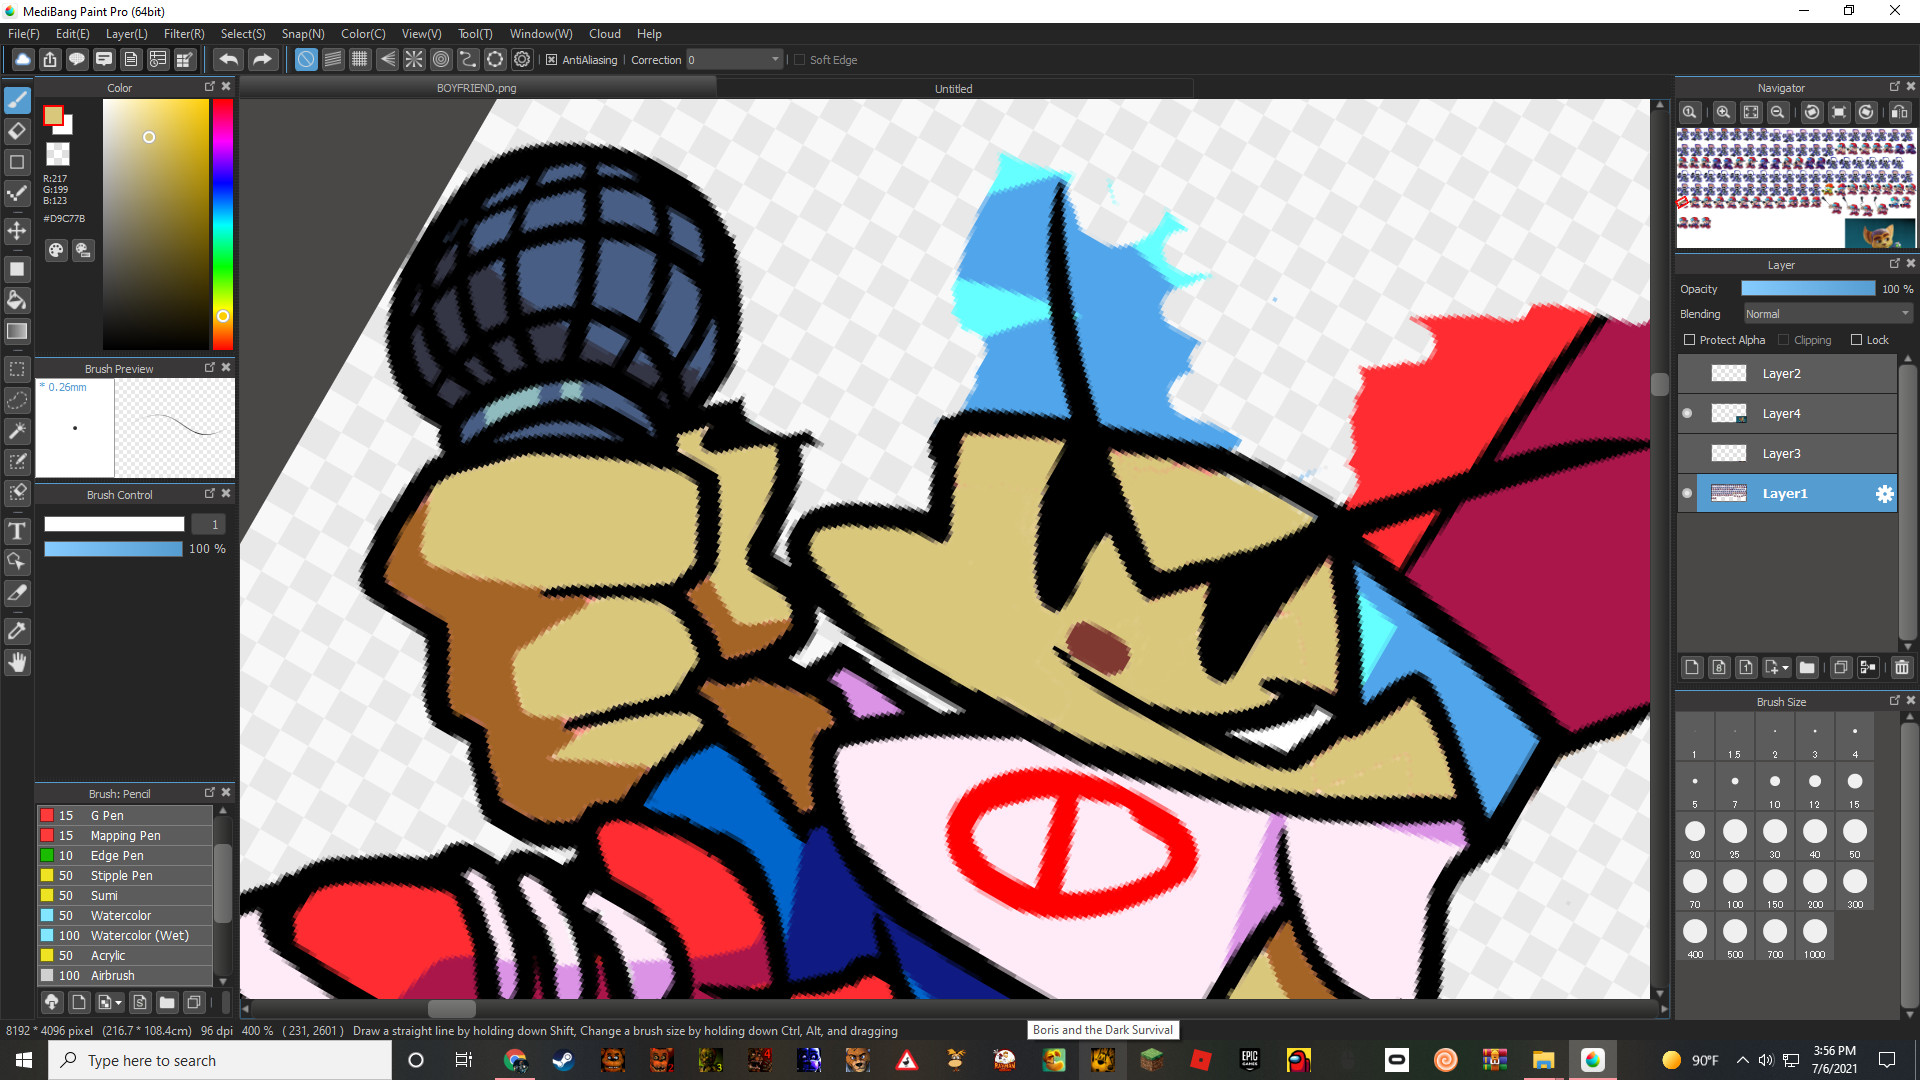Delete the selected layer with trash icon
The height and width of the screenshot is (1080, 1920).
click(x=1902, y=667)
